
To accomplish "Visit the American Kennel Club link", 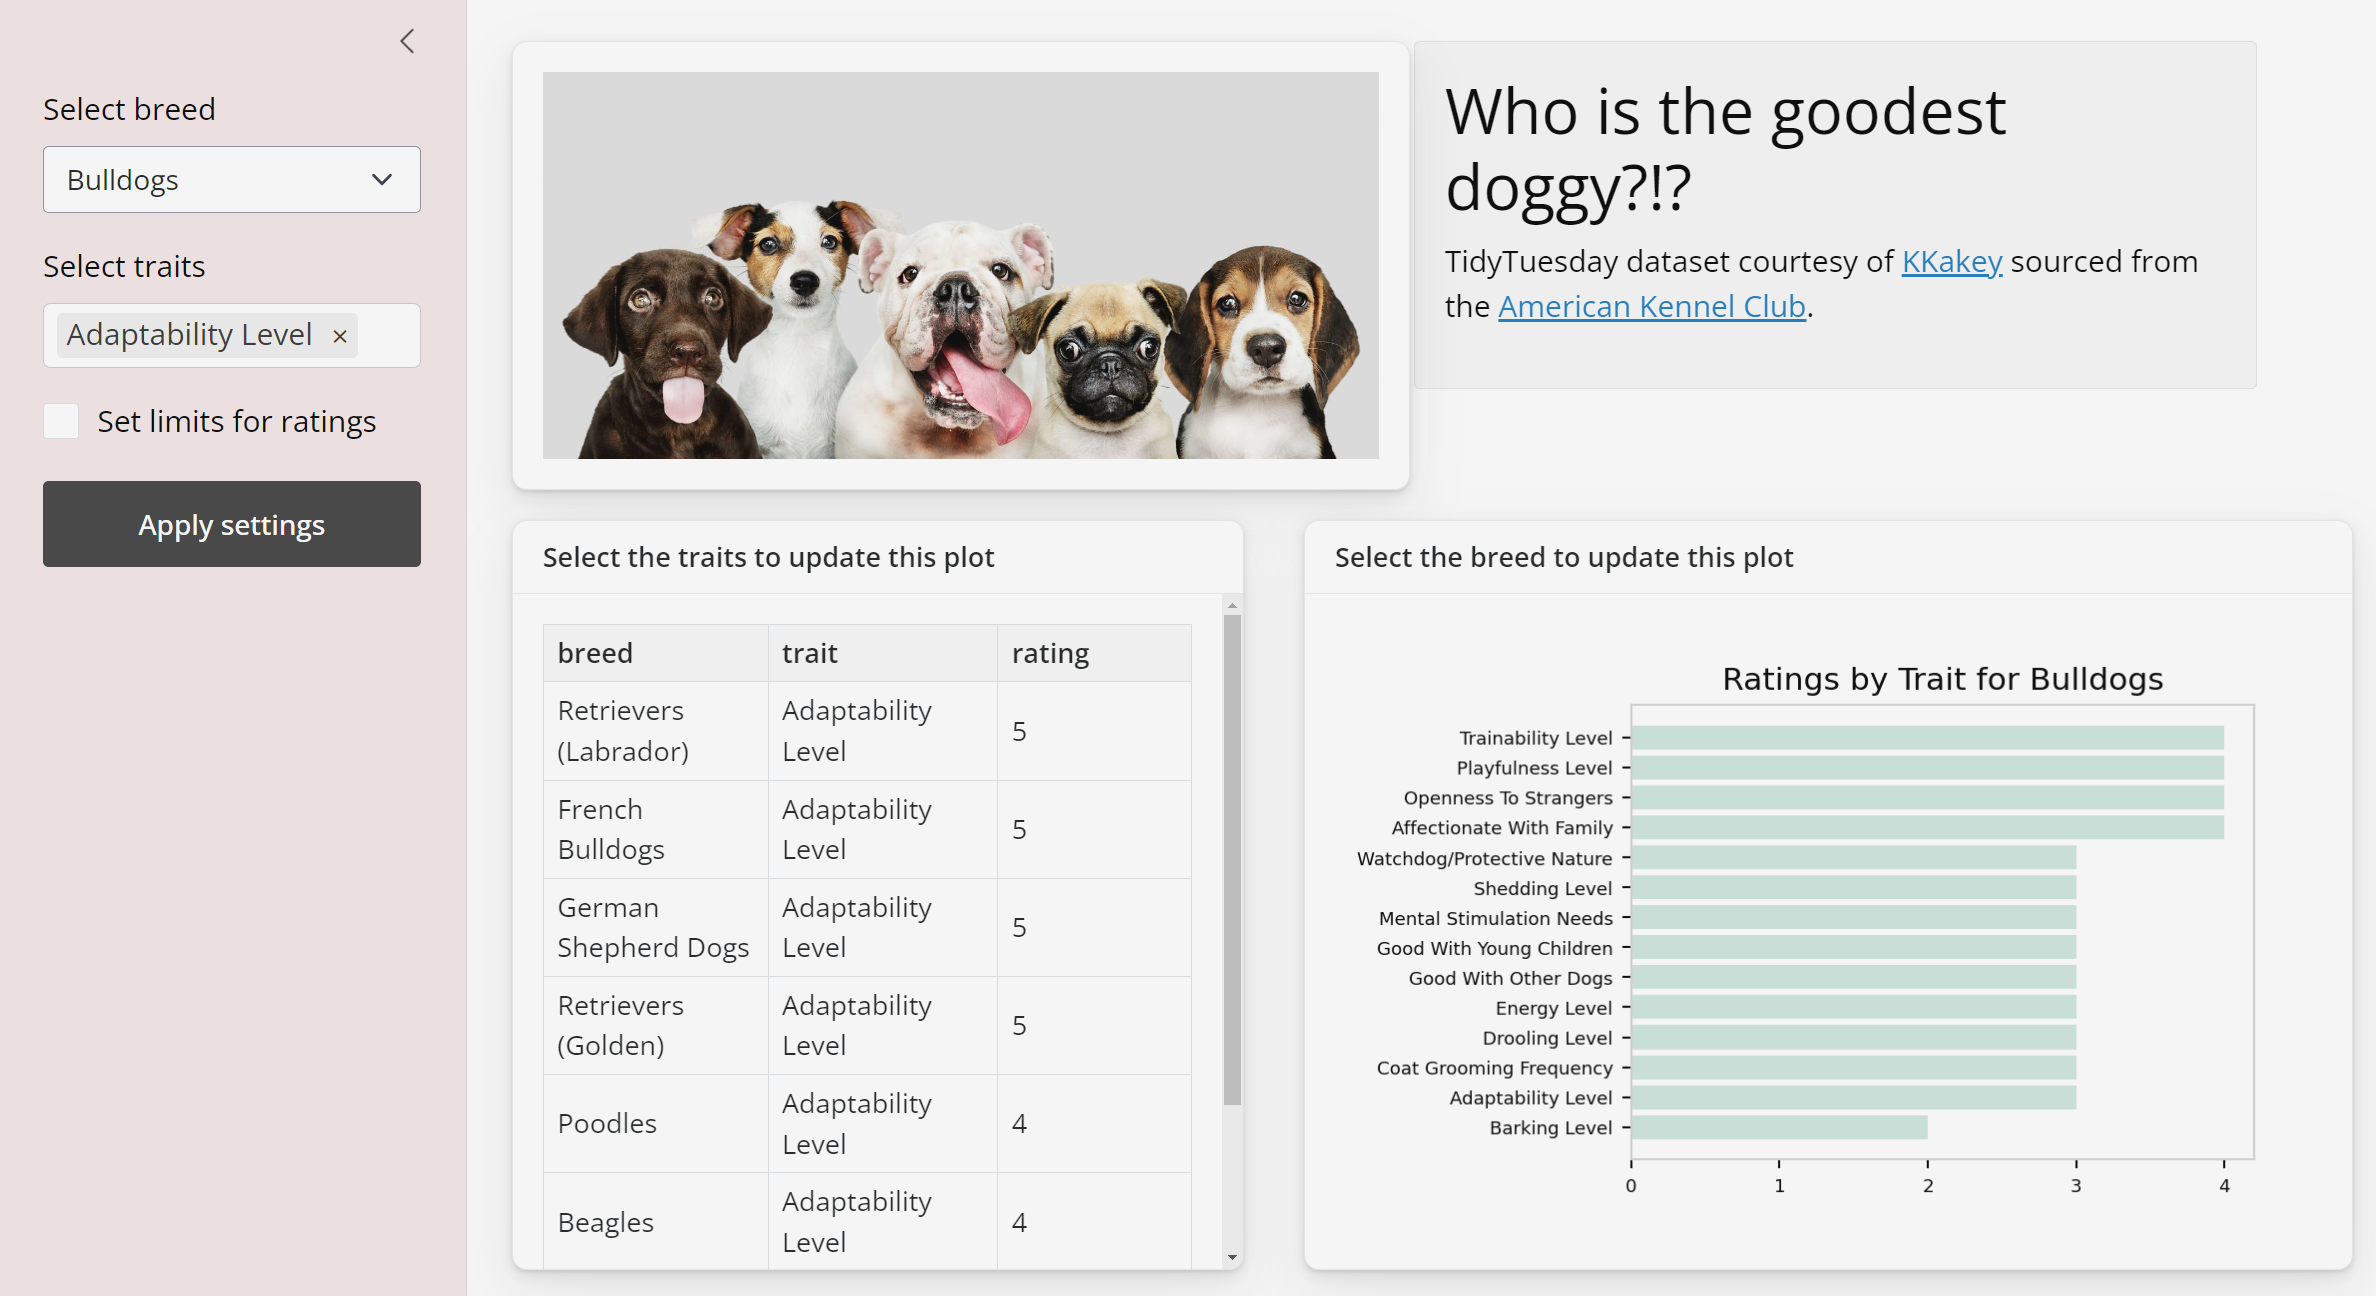I will pos(1650,306).
